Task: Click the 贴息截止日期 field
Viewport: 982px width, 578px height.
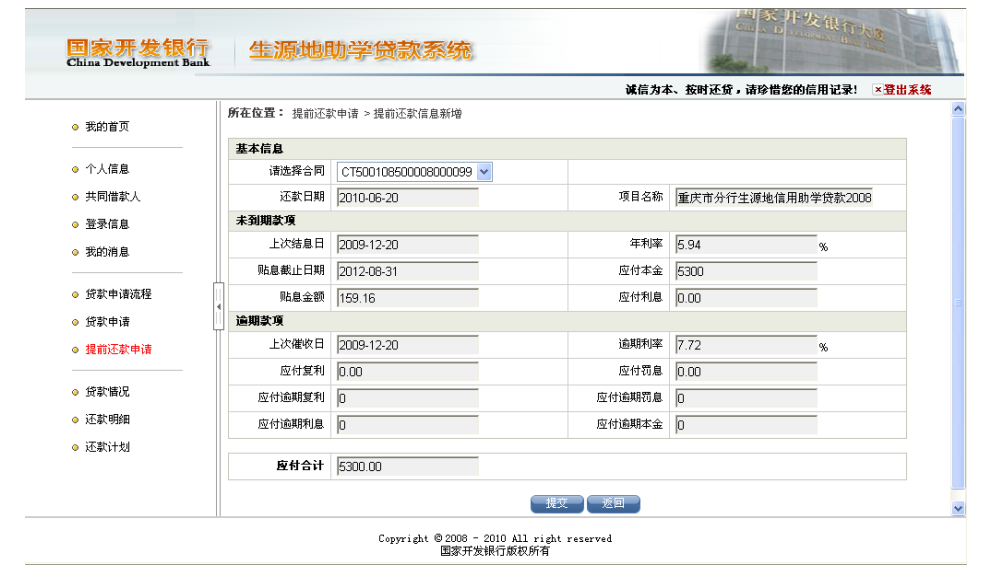Action: click(x=408, y=272)
